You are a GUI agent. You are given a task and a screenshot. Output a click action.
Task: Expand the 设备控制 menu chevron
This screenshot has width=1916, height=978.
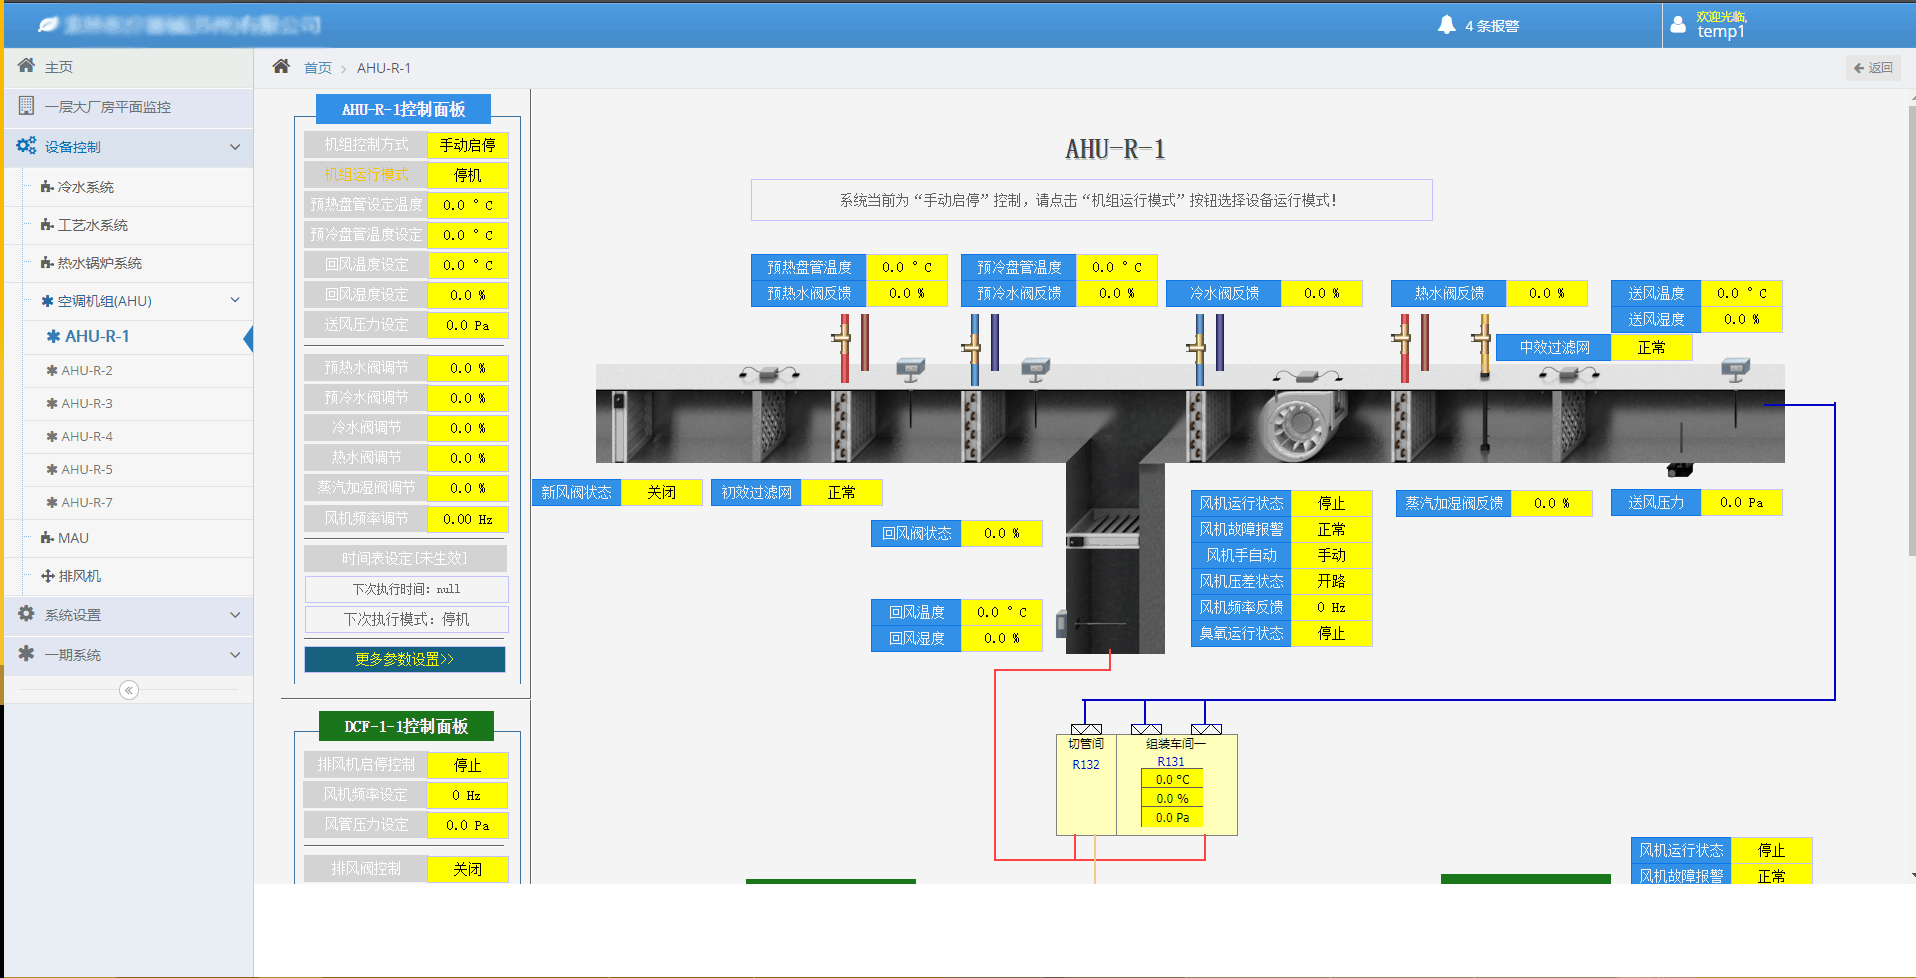pyautogui.click(x=235, y=147)
